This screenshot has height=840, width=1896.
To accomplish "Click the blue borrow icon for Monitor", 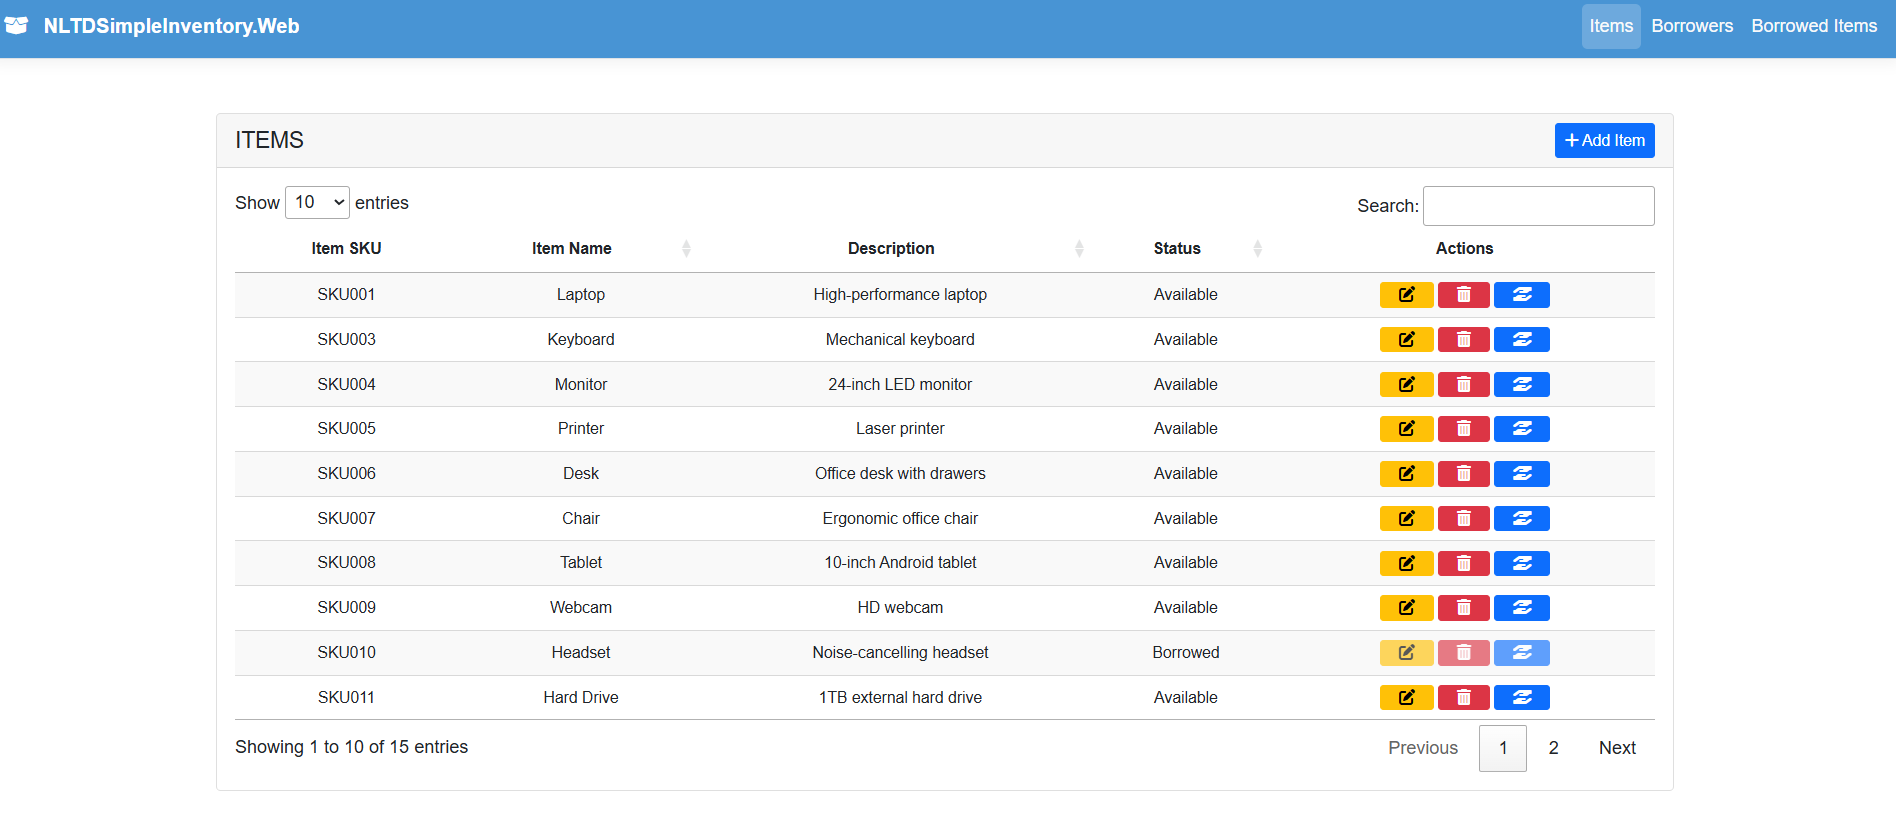I will (x=1521, y=384).
